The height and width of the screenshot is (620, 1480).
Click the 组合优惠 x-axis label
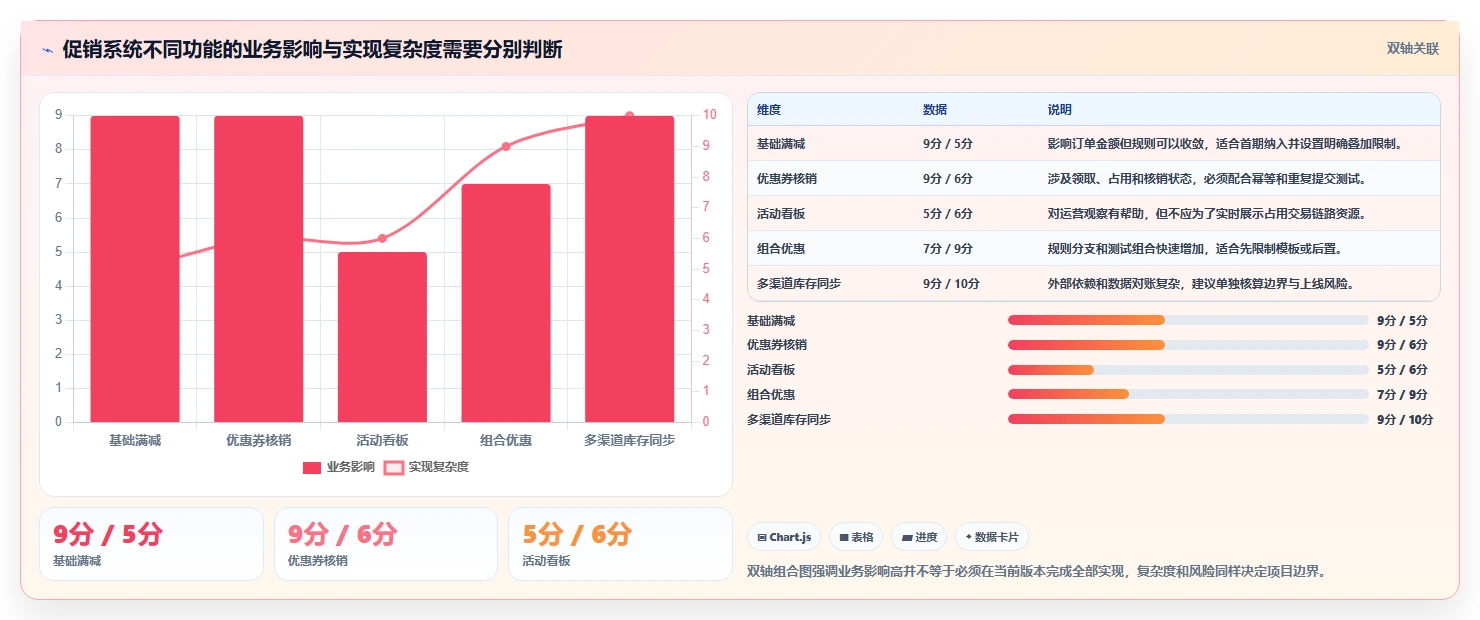(506, 440)
